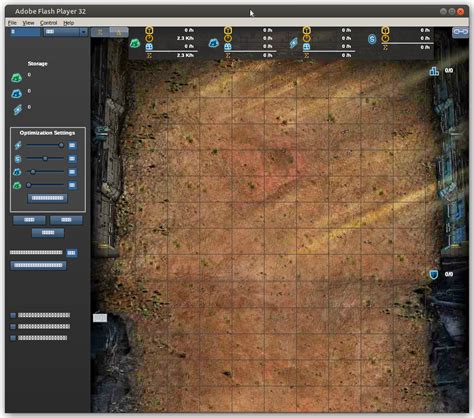
Task: Open the Control menu
Action: (x=48, y=23)
